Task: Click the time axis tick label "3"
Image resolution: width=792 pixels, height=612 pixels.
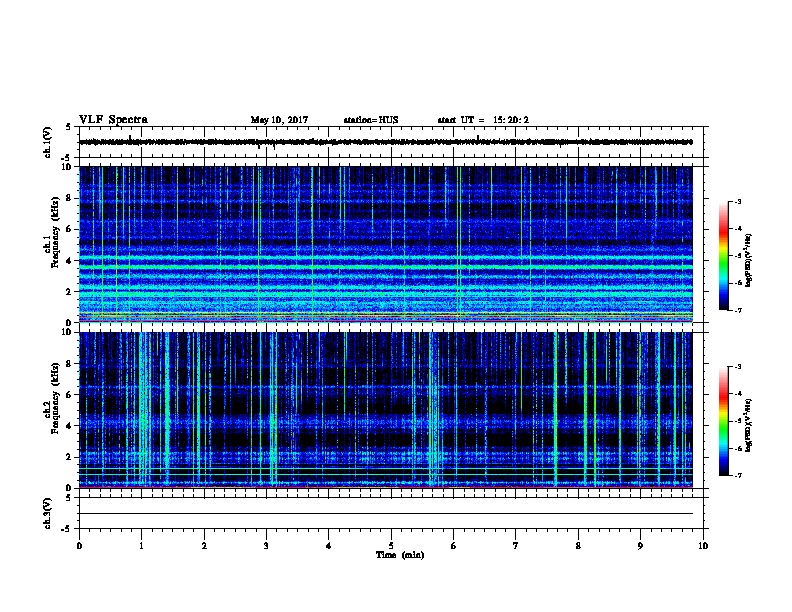Action: click(266, 546)
